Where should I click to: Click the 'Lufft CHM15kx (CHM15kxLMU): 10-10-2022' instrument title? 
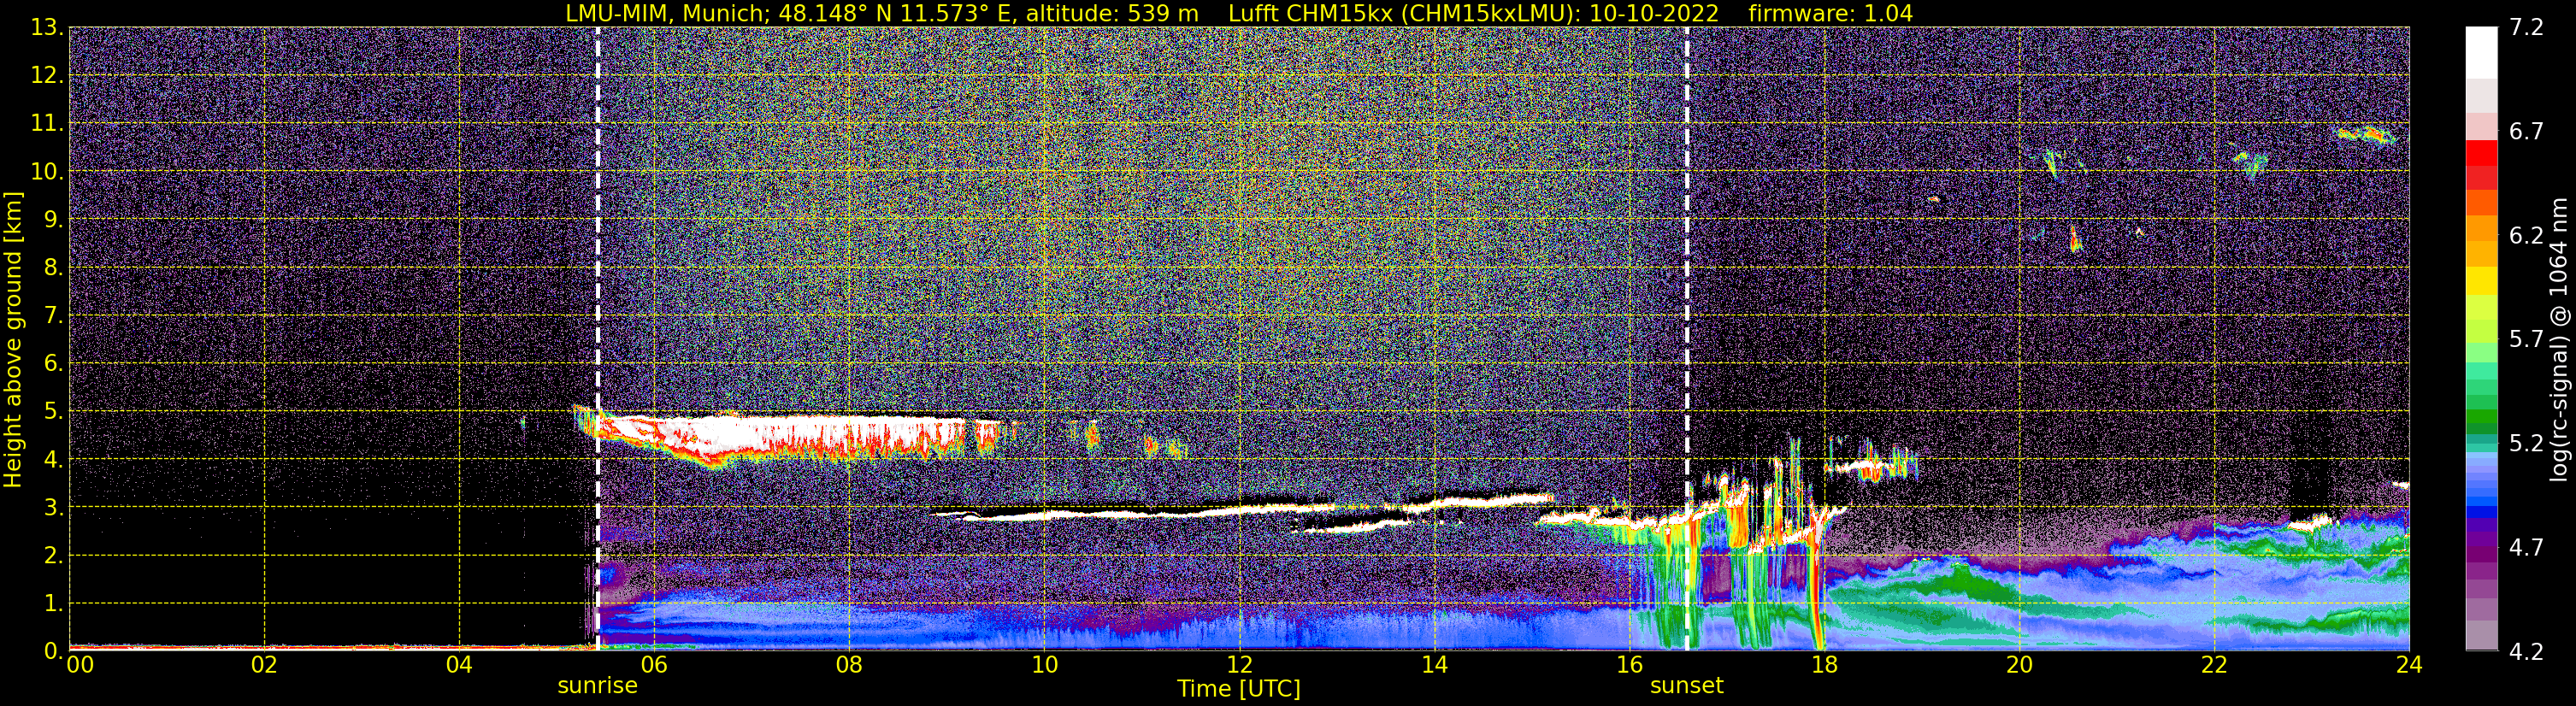coord(1473,13)
